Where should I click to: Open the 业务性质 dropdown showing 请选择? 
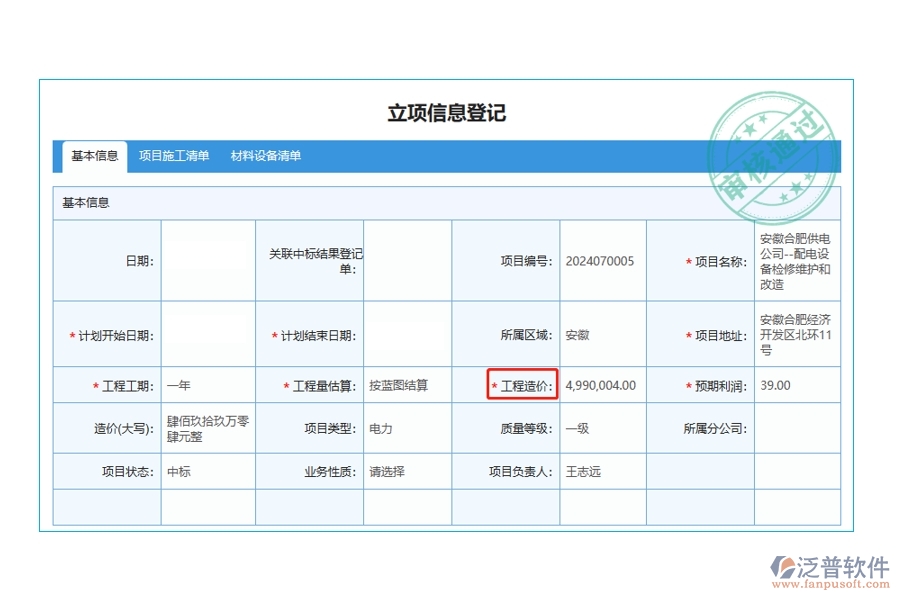406,470
